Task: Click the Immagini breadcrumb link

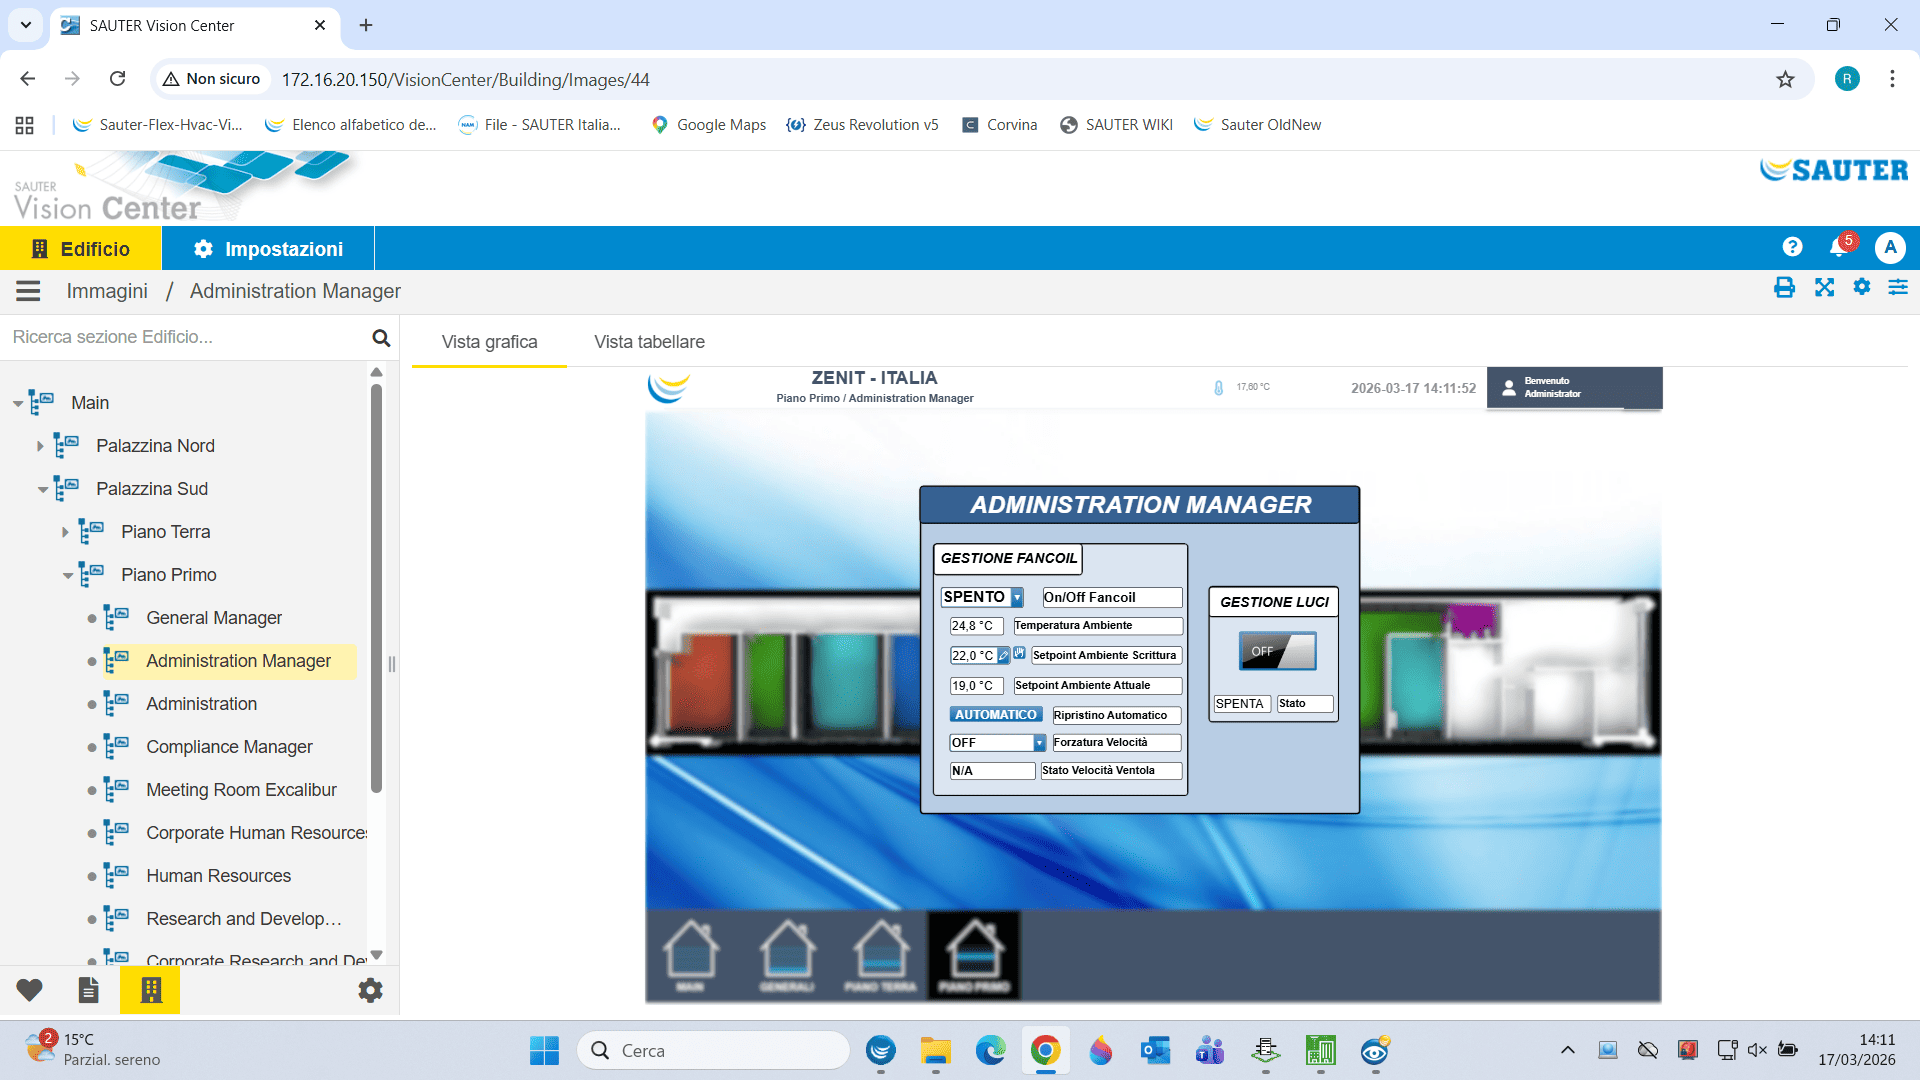Action: [107, 291]
